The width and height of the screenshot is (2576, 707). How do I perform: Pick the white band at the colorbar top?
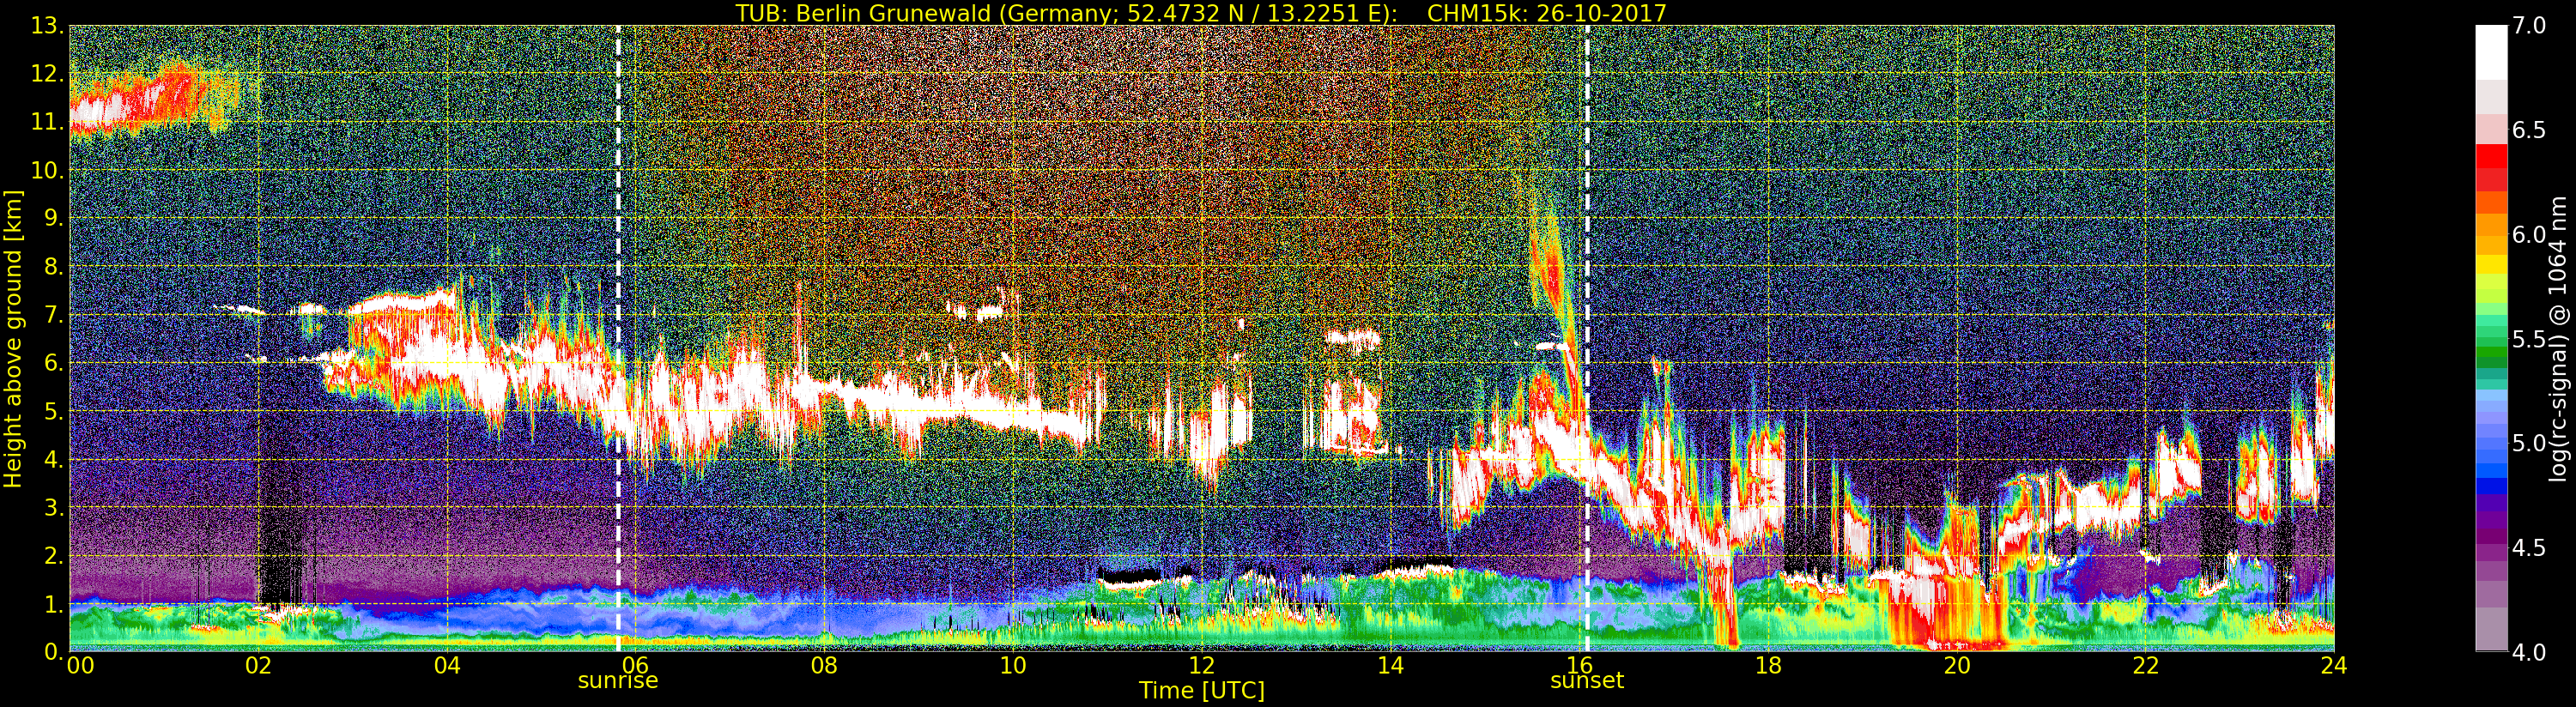pyautogui.click(x=2491, y=52)
